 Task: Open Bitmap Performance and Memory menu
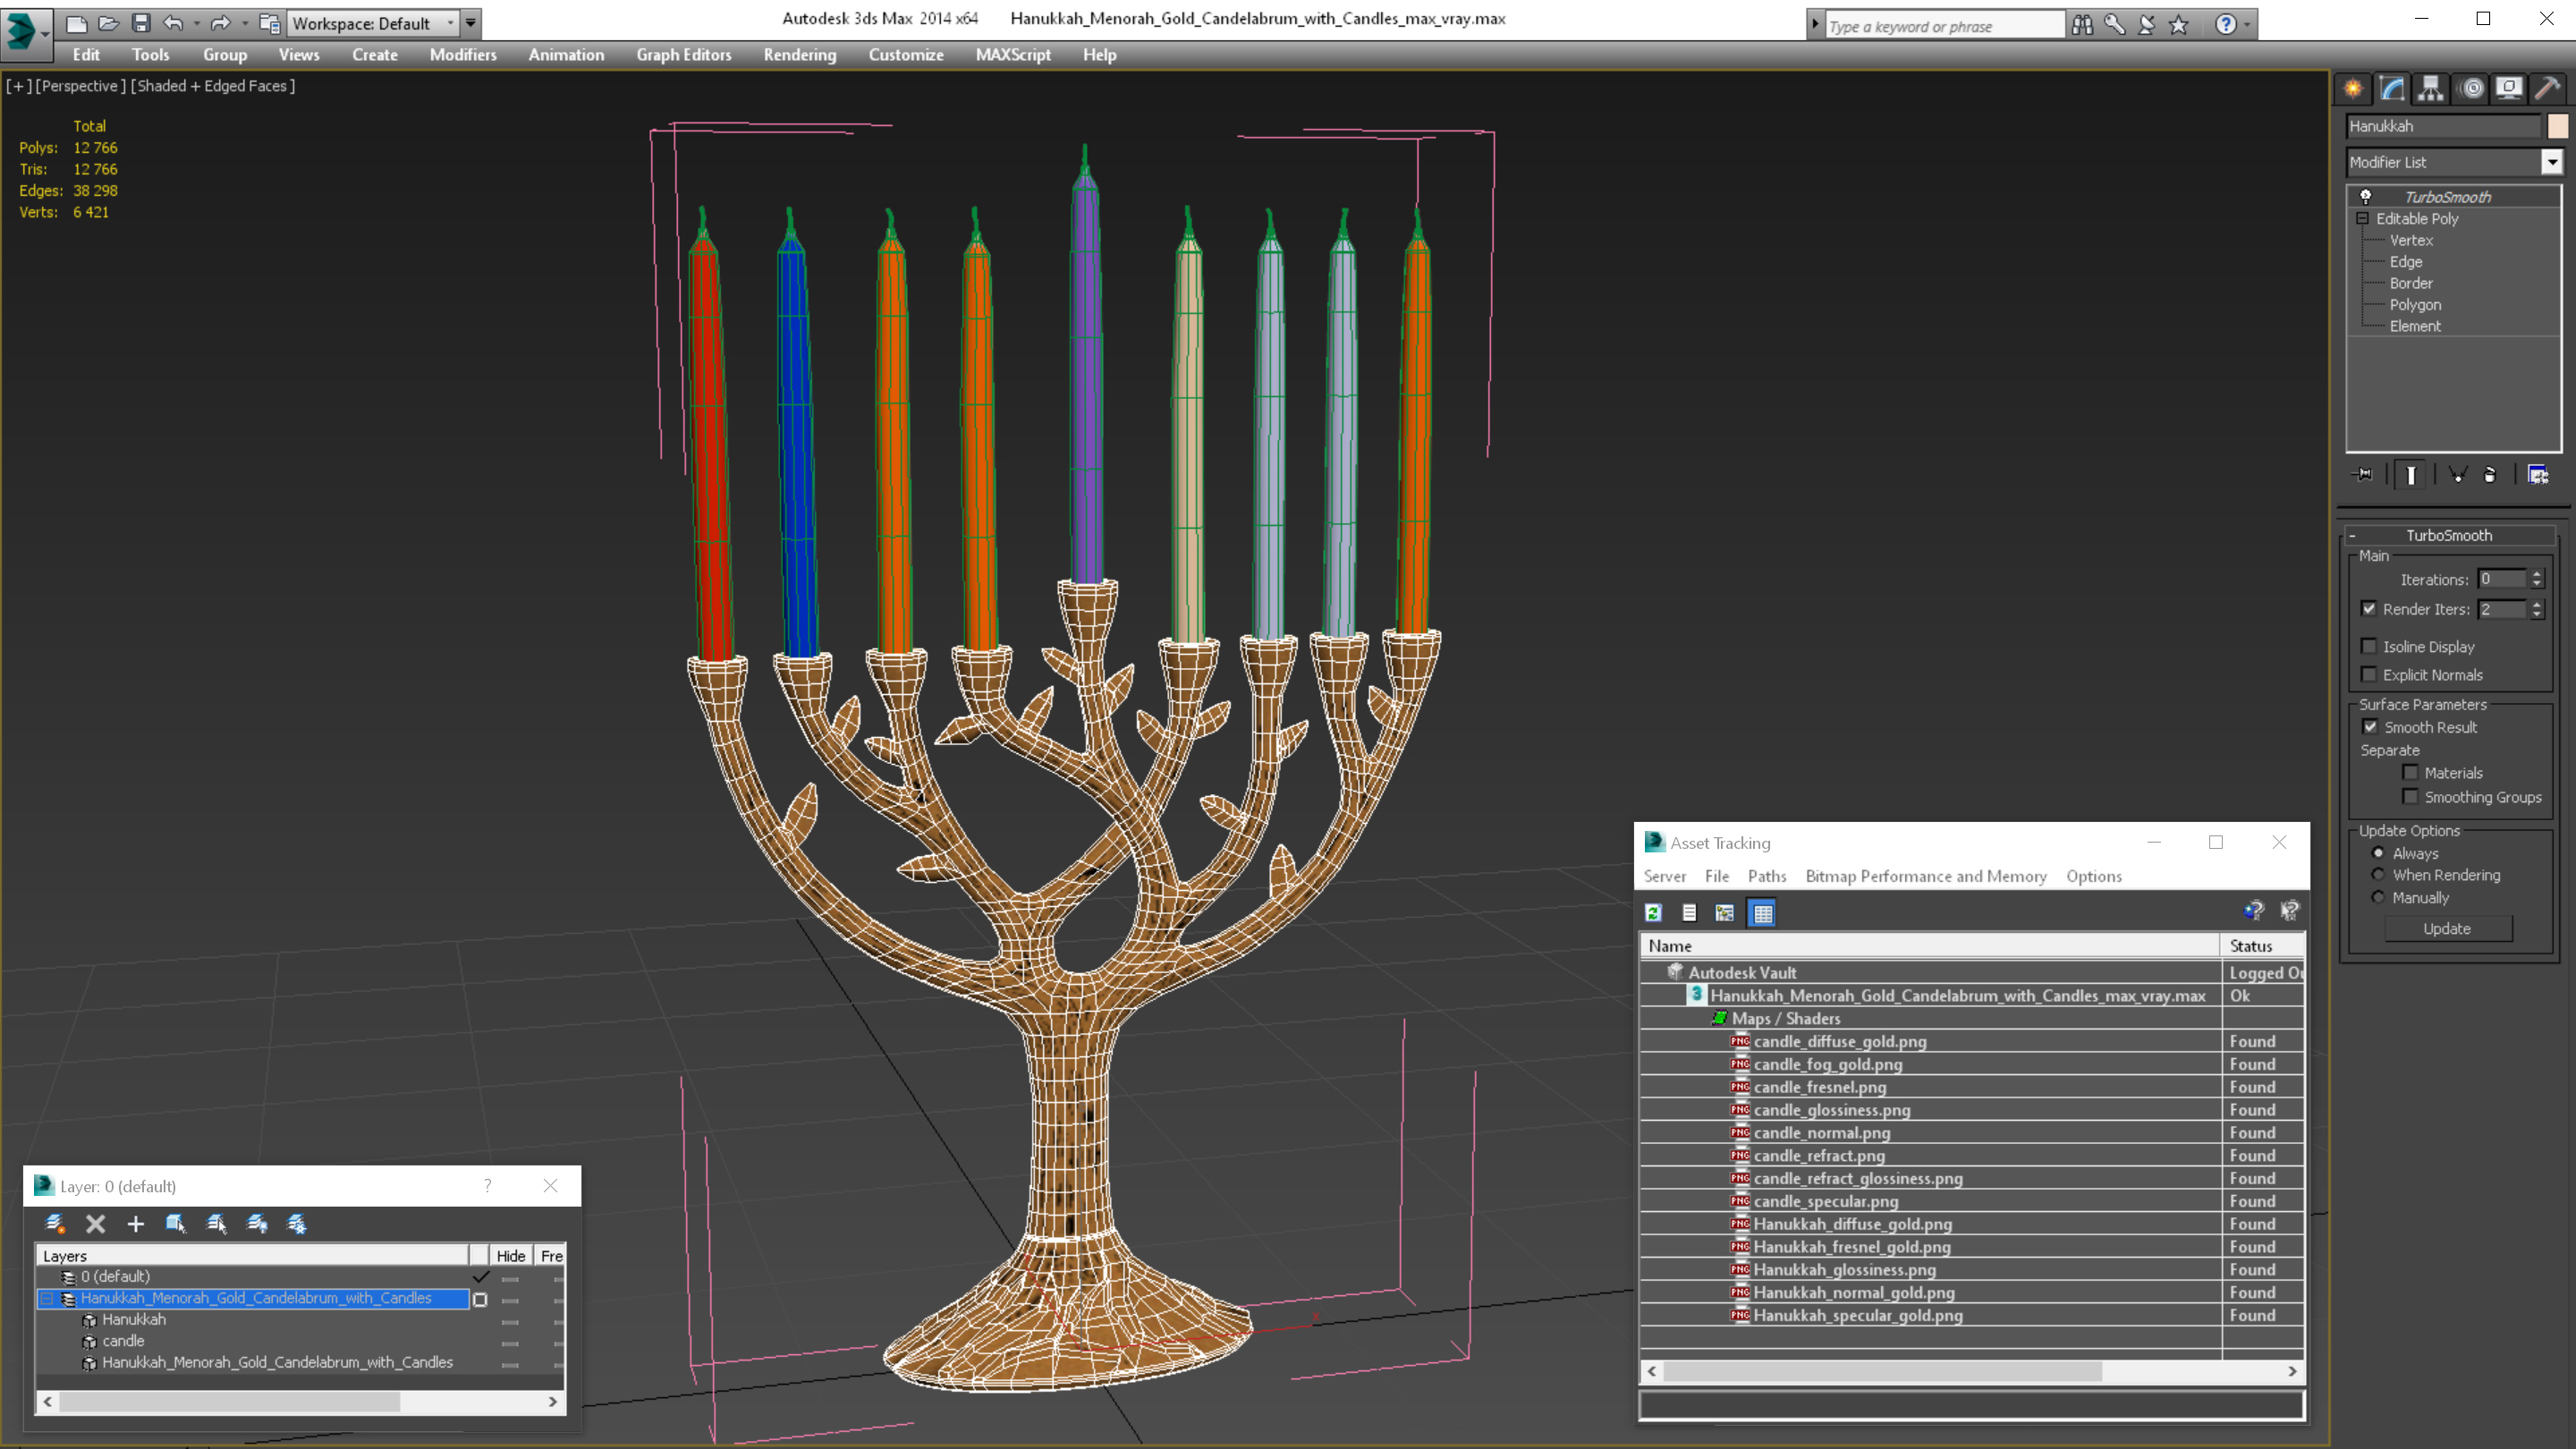(1926, 876)
